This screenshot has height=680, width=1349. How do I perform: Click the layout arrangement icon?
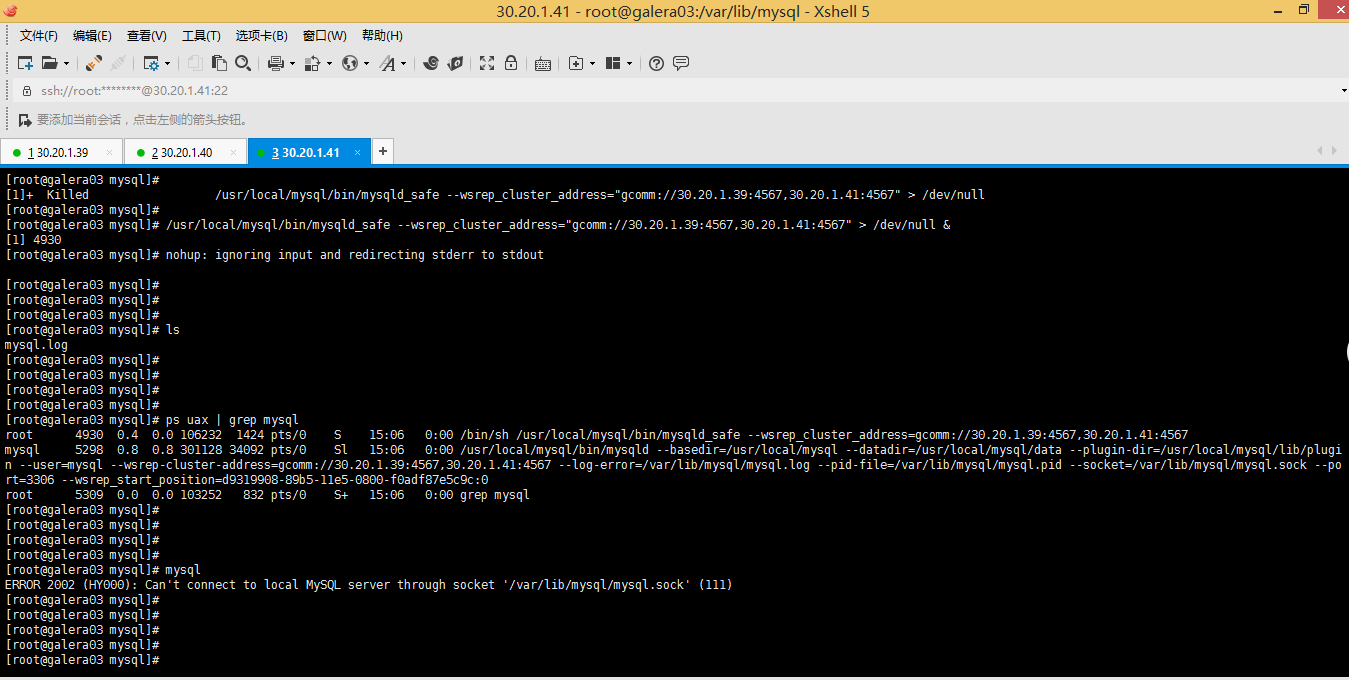613,63
